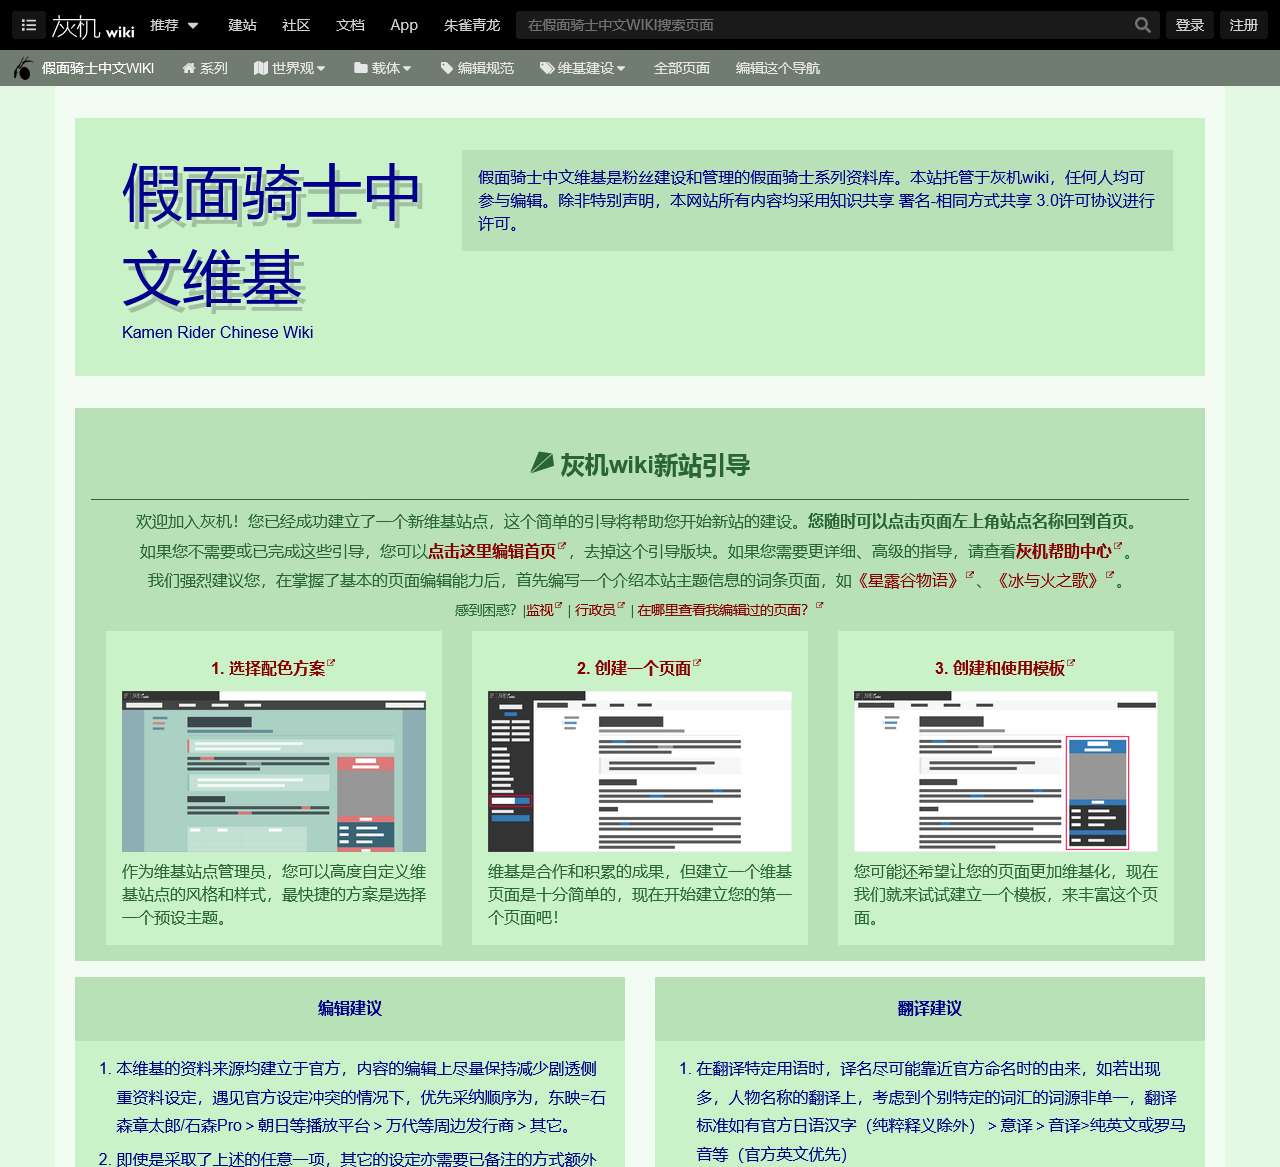Open the 文档 menu item
1280x1167 pixels.
(x=350, y=25)
